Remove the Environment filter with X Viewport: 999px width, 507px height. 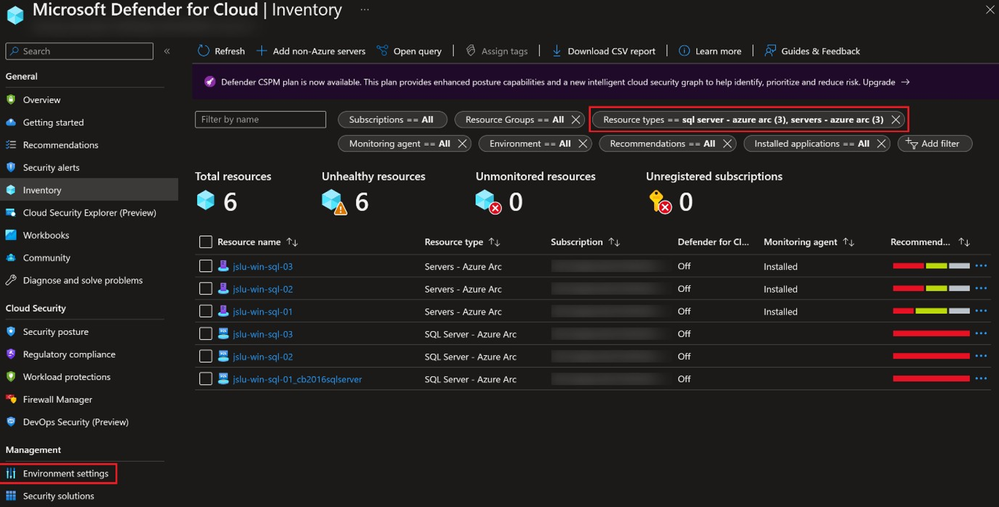pyautogui.click(x=583, y=144)
